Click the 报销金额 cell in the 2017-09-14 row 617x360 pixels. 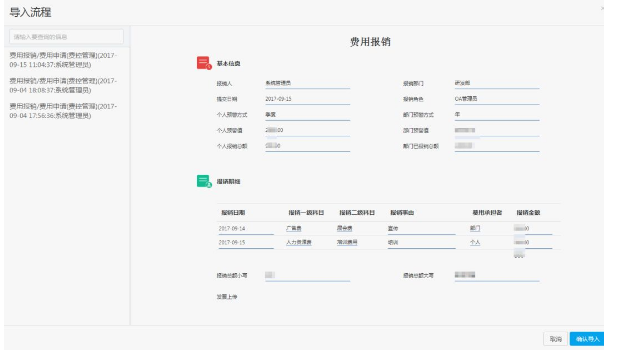point(533,229)
